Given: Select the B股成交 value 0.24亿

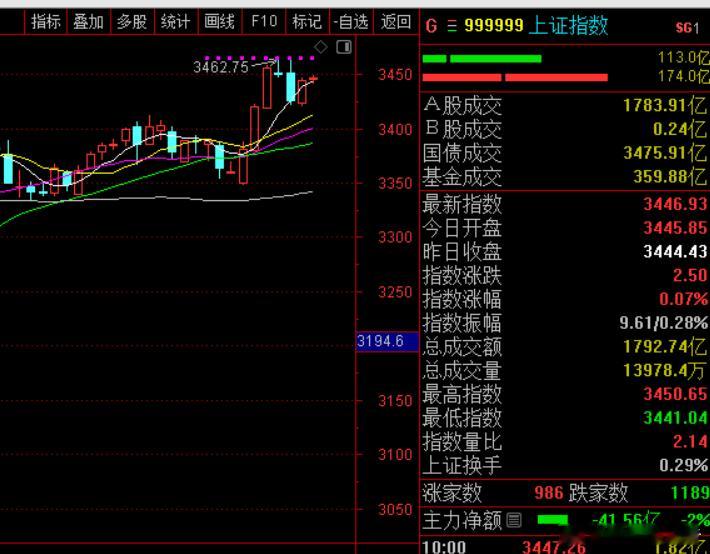Looking at the screenshot, I should (680, 129).
